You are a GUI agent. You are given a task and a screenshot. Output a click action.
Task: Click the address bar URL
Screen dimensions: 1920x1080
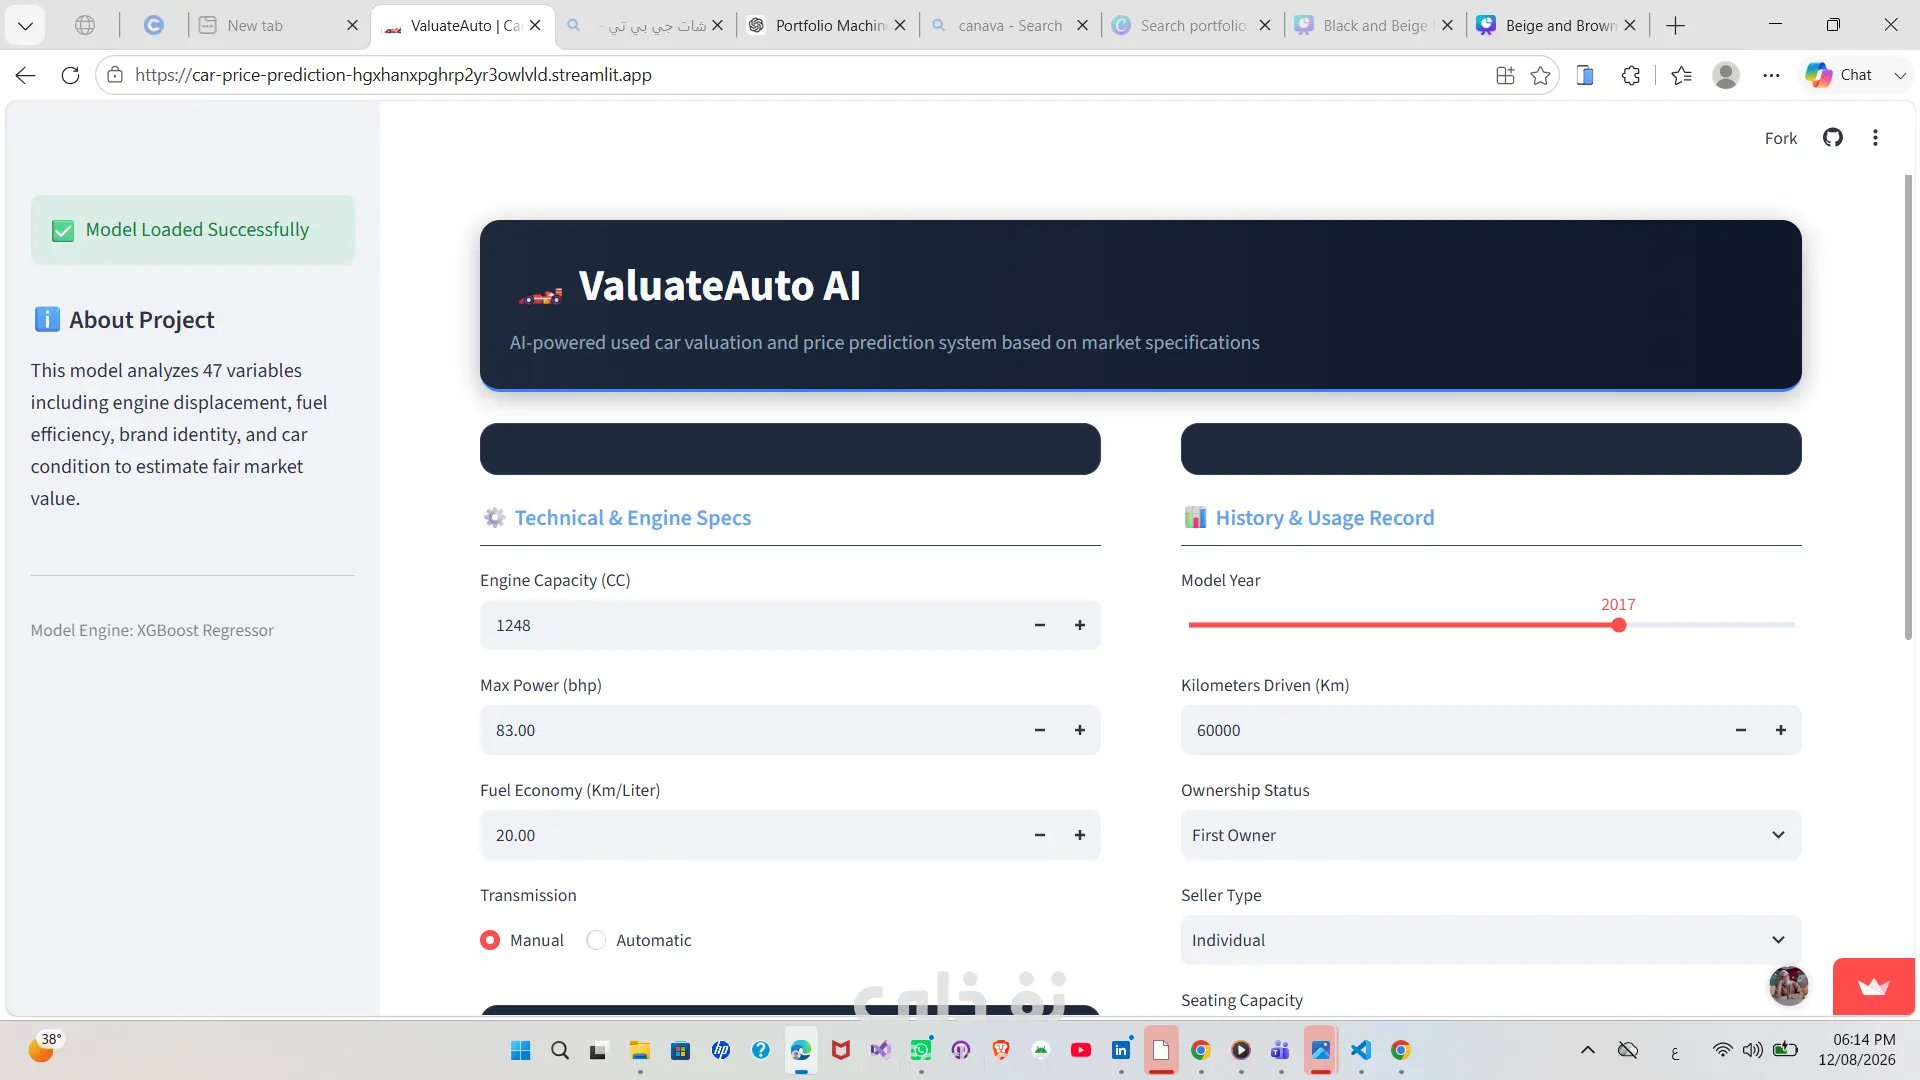(x=393, y=75)
